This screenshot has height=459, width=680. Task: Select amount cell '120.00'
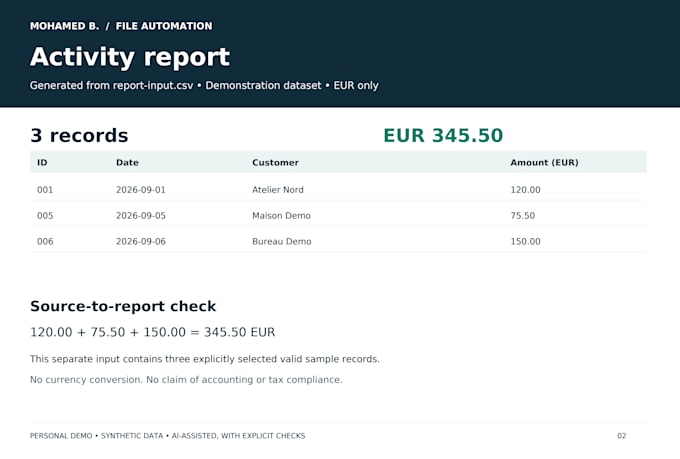click(x=525, y=190)
